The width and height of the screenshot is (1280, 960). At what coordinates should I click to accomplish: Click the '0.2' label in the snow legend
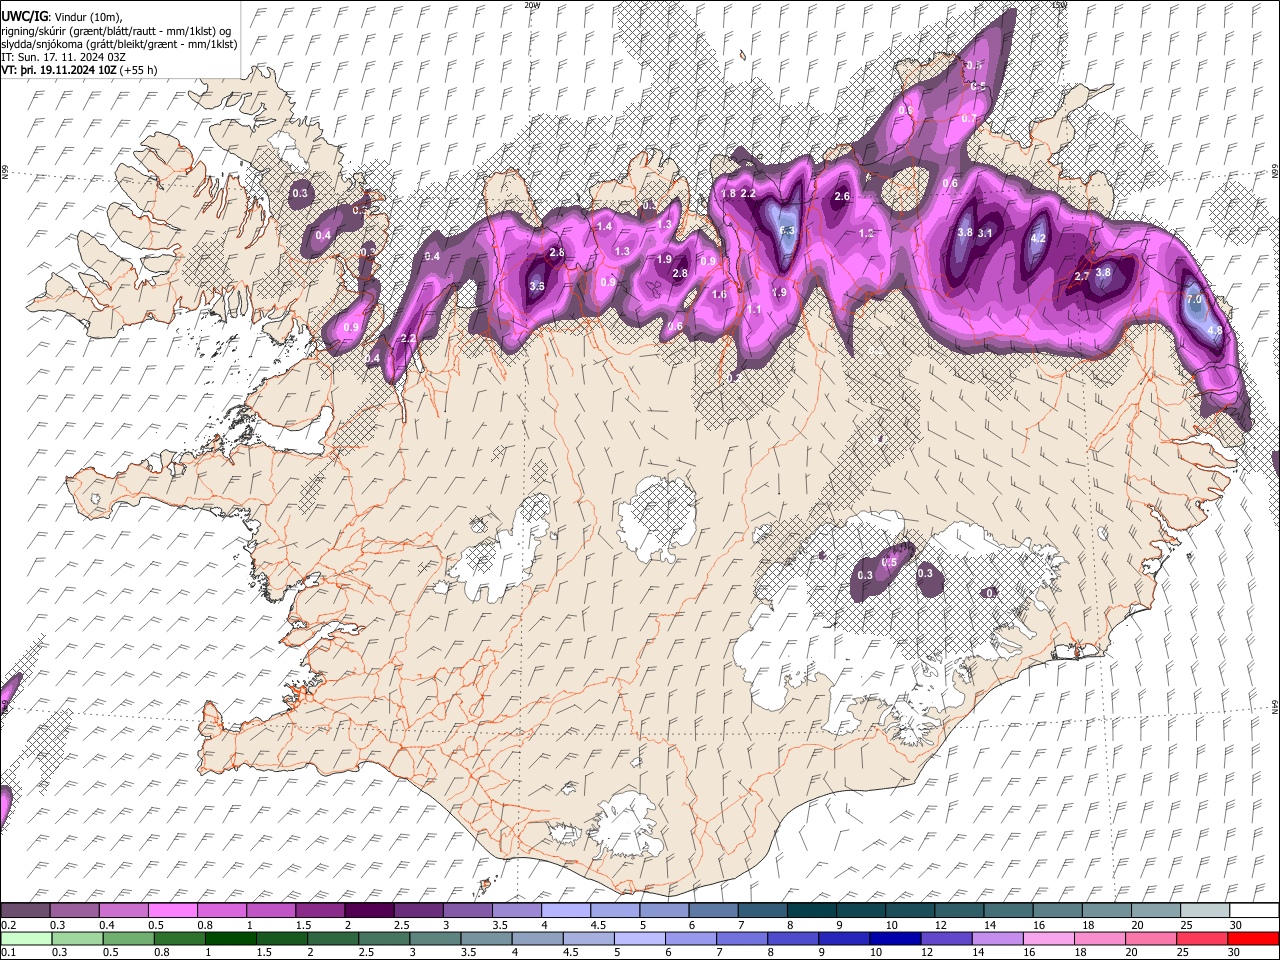pos(9,925)
